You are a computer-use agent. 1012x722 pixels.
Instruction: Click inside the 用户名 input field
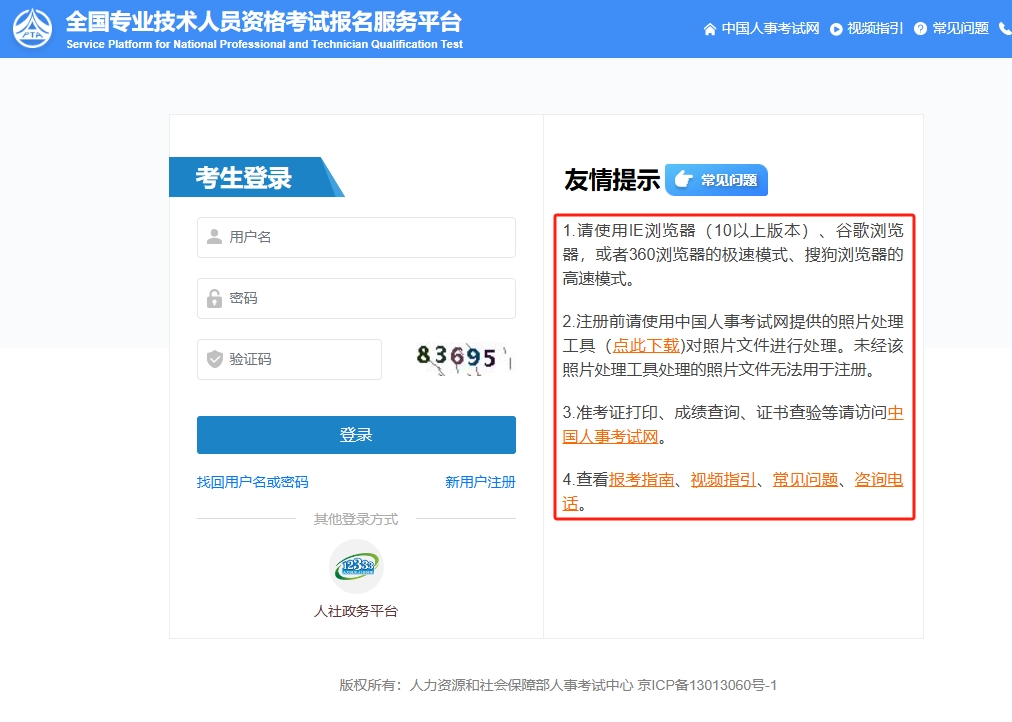click(356, 237)
